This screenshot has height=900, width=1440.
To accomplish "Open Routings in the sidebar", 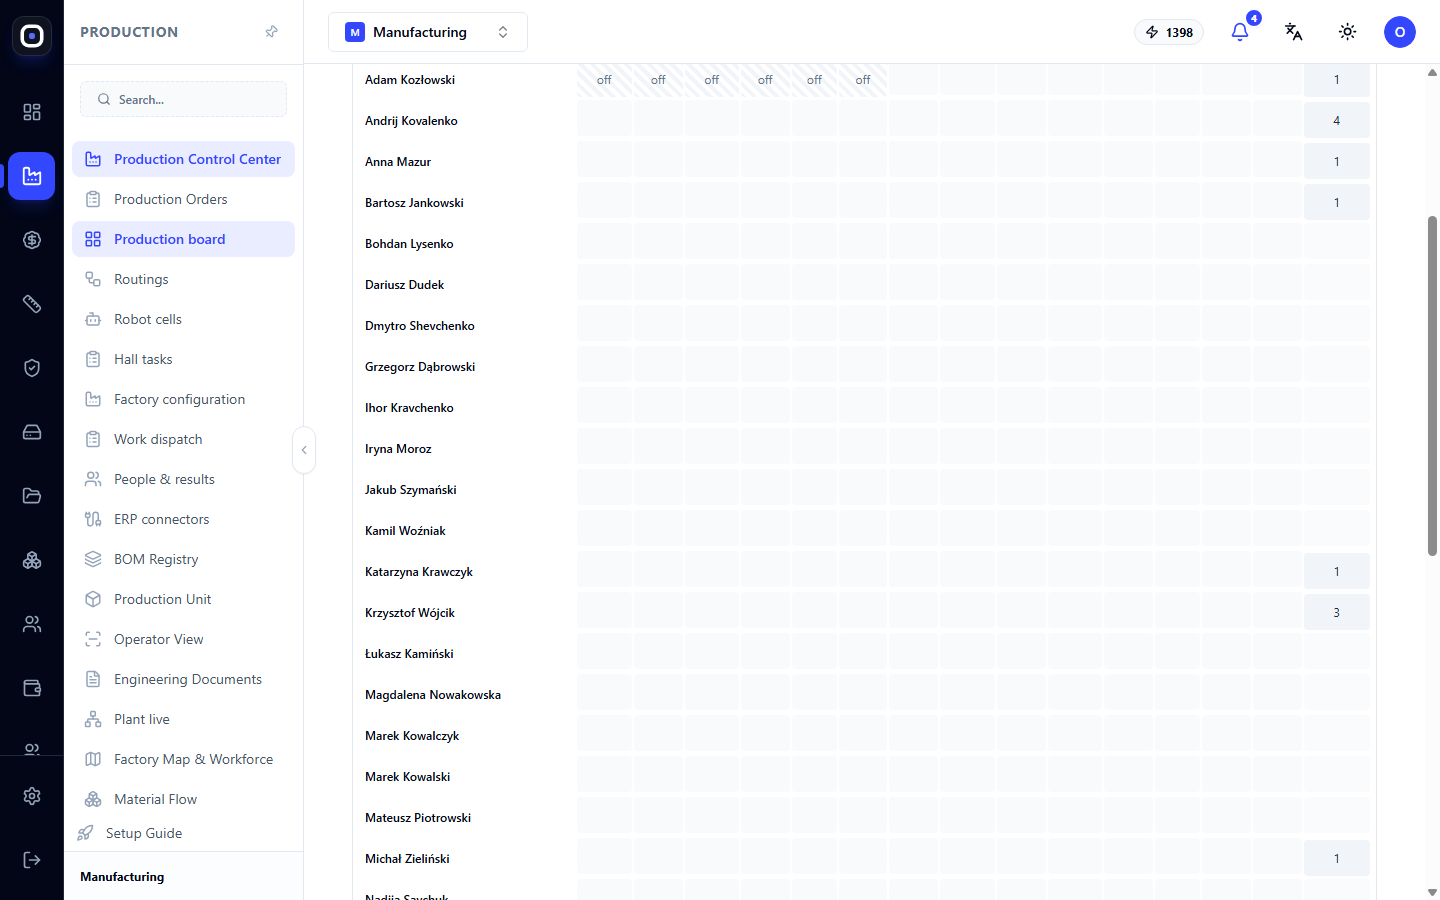I will coord(183,279).
